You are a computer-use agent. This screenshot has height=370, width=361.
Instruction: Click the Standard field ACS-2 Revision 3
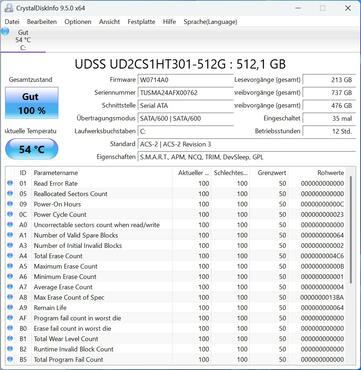click(246, 144)
